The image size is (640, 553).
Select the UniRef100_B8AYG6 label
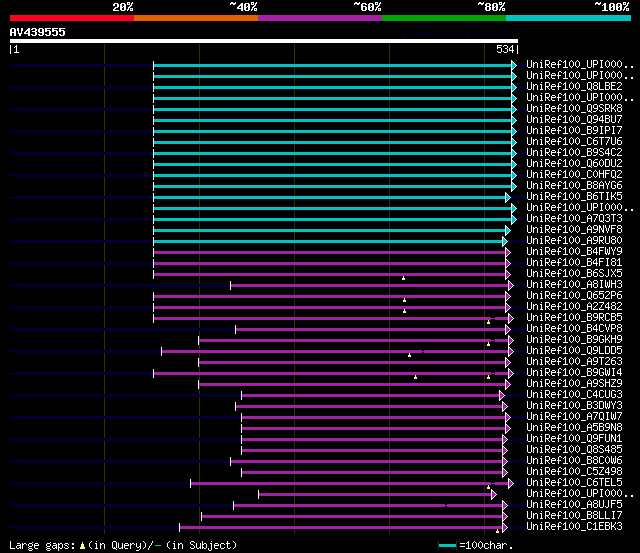574,186
